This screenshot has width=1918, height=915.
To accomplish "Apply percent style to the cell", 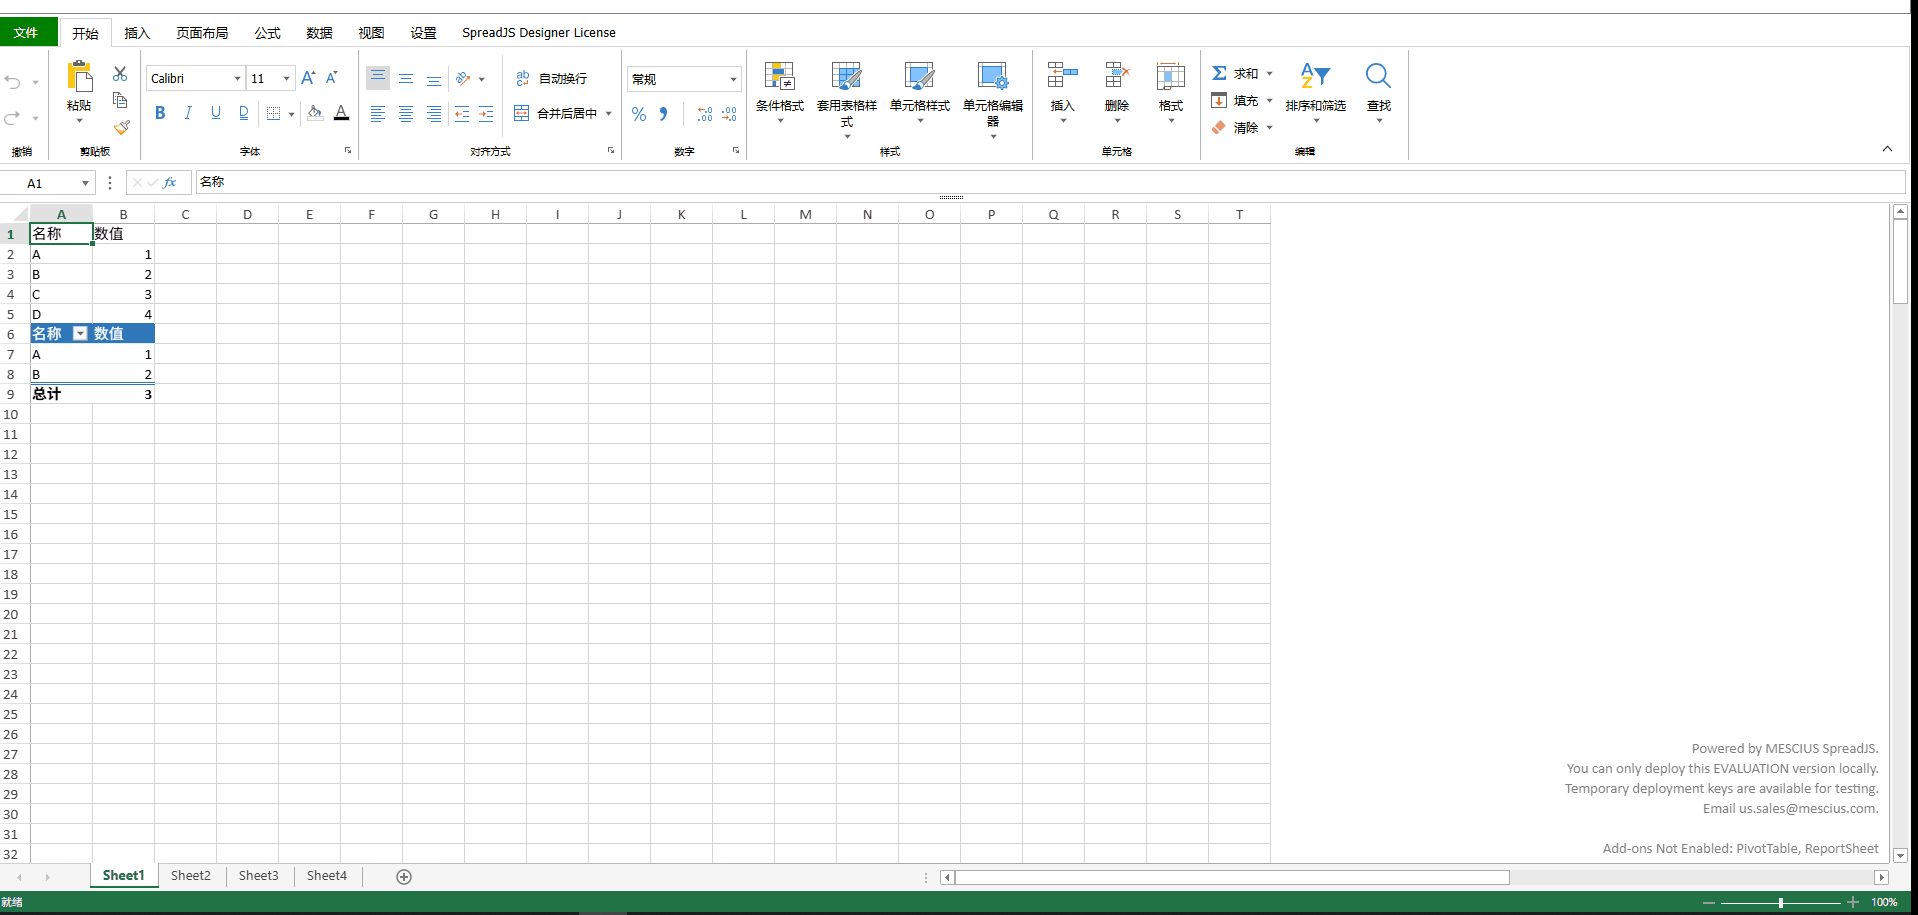I will tap(639, 114).
